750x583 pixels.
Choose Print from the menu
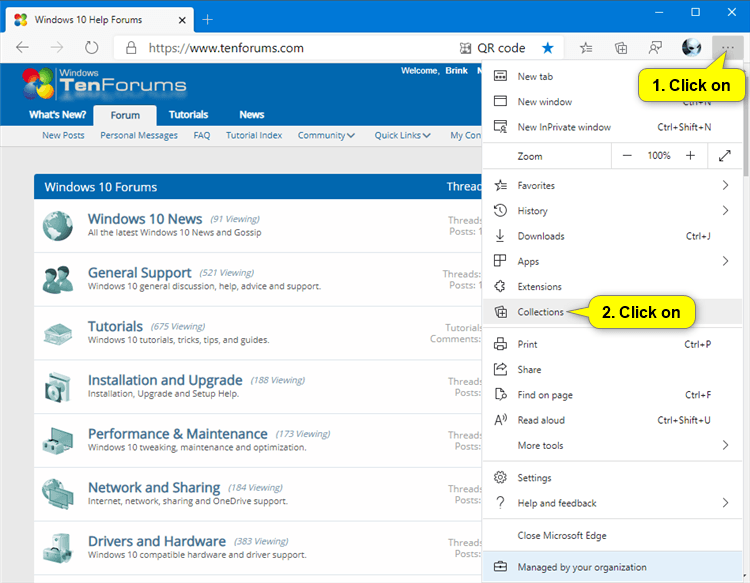[x=612, y=344]
